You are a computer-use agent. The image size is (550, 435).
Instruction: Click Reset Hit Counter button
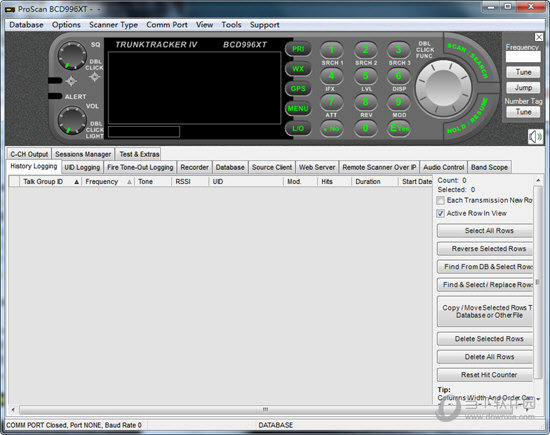pyautogui.click(x=485, y=375)
